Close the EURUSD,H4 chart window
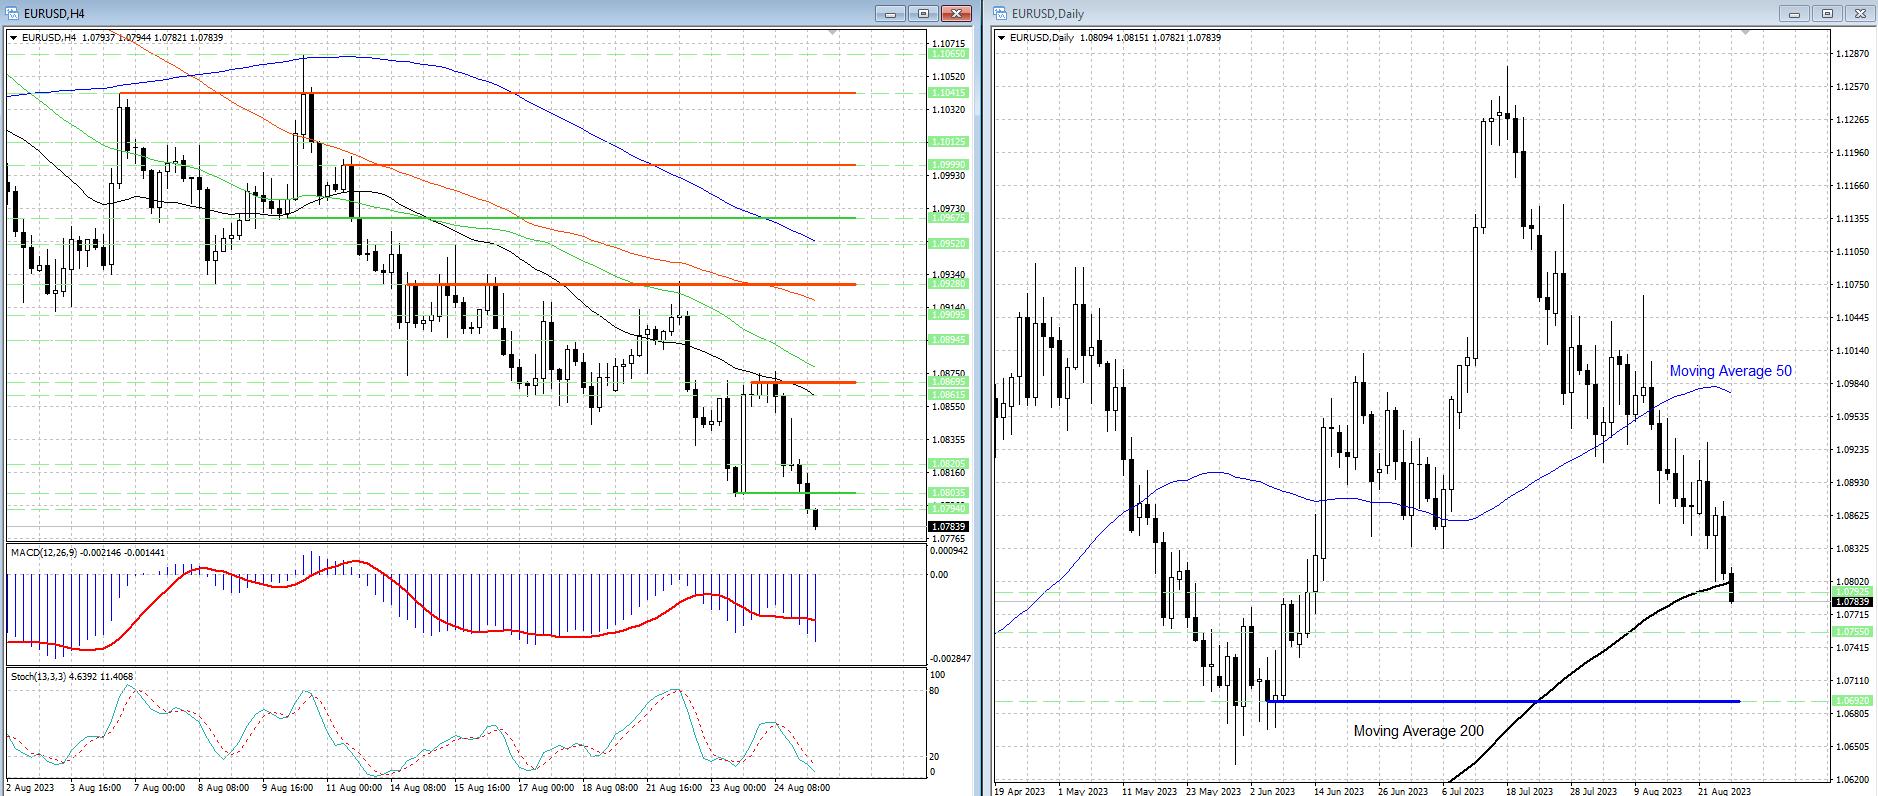The height and width of the screenshot is (796, 1878). (x=956, y=13)
